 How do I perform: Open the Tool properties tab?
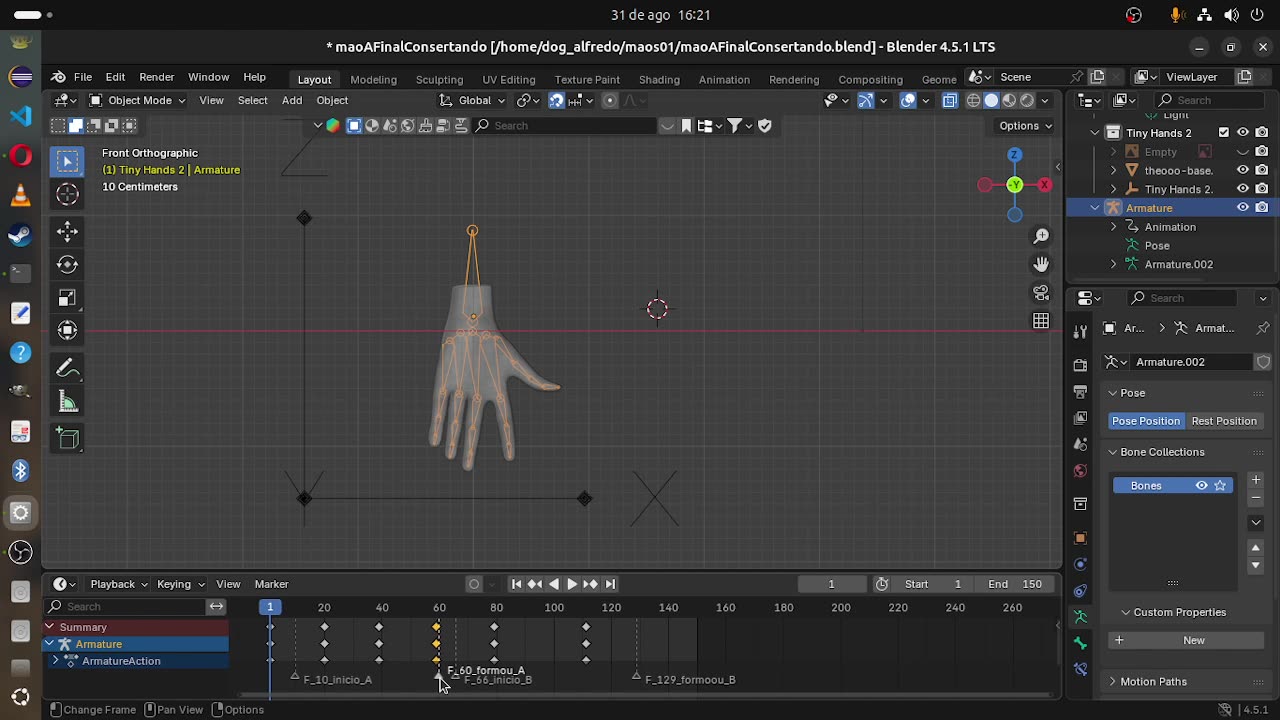[x=1080, y=331]
